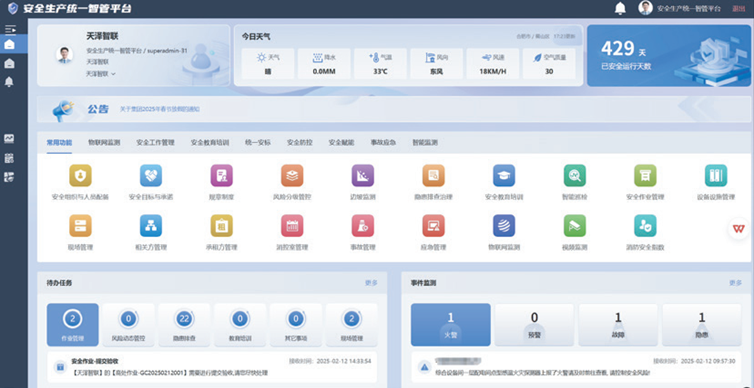Switch to the 安全教育培训 tab
The height and width of the screenshot is (388, 754).
tap(210, 143)
